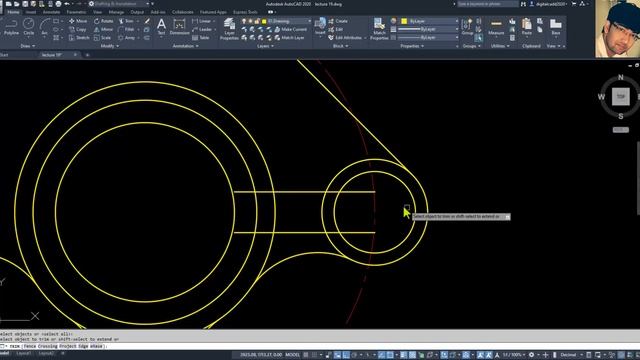The width and height of the screenshot is (640, 360).
Task: Activate the Copy tool
Action: pyautogui.click(x=78, y=29)
